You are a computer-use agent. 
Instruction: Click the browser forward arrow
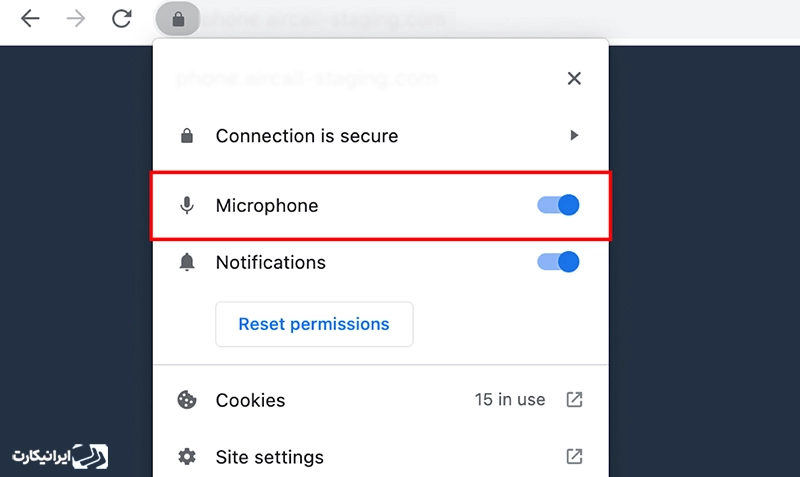click(x=76, y=19)
